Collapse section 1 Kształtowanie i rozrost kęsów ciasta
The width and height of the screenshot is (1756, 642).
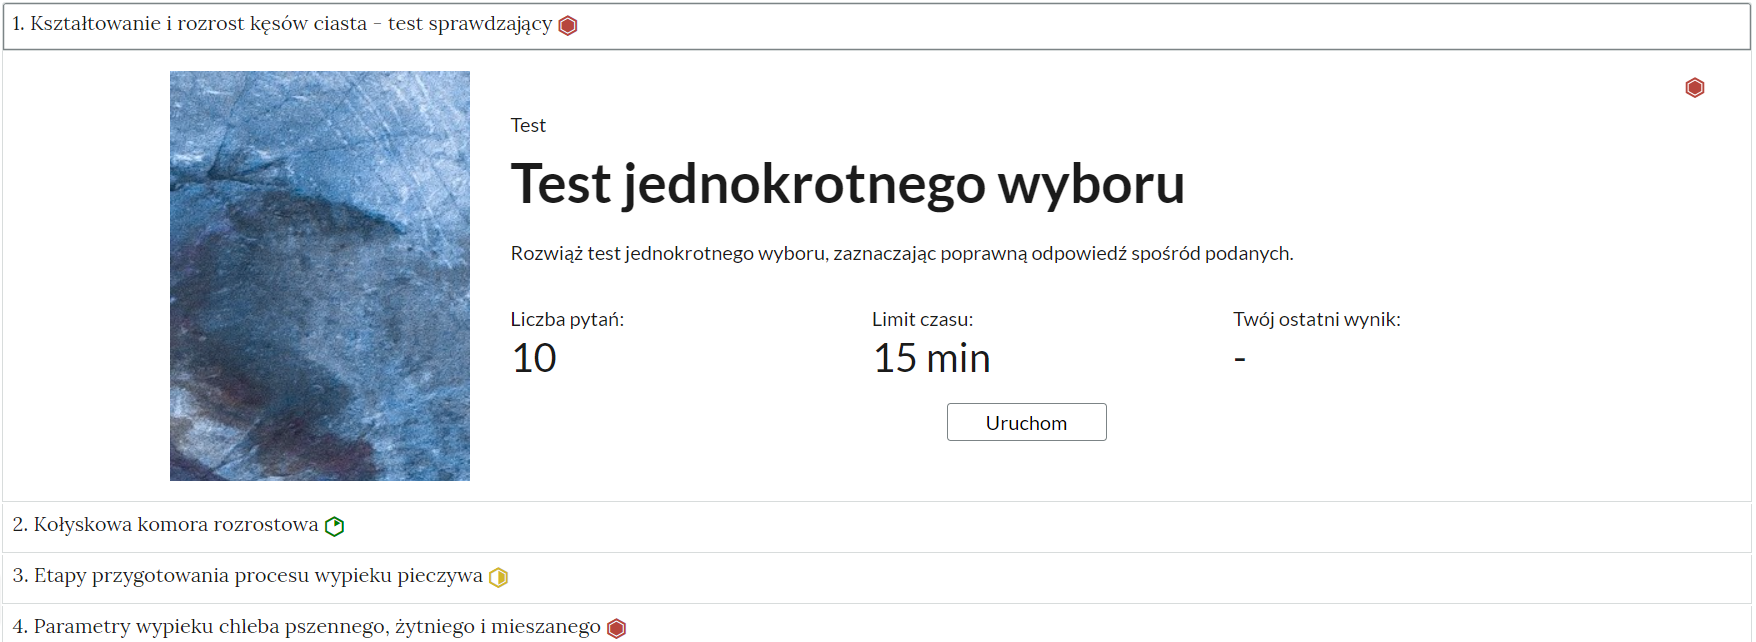pos(877,26)
